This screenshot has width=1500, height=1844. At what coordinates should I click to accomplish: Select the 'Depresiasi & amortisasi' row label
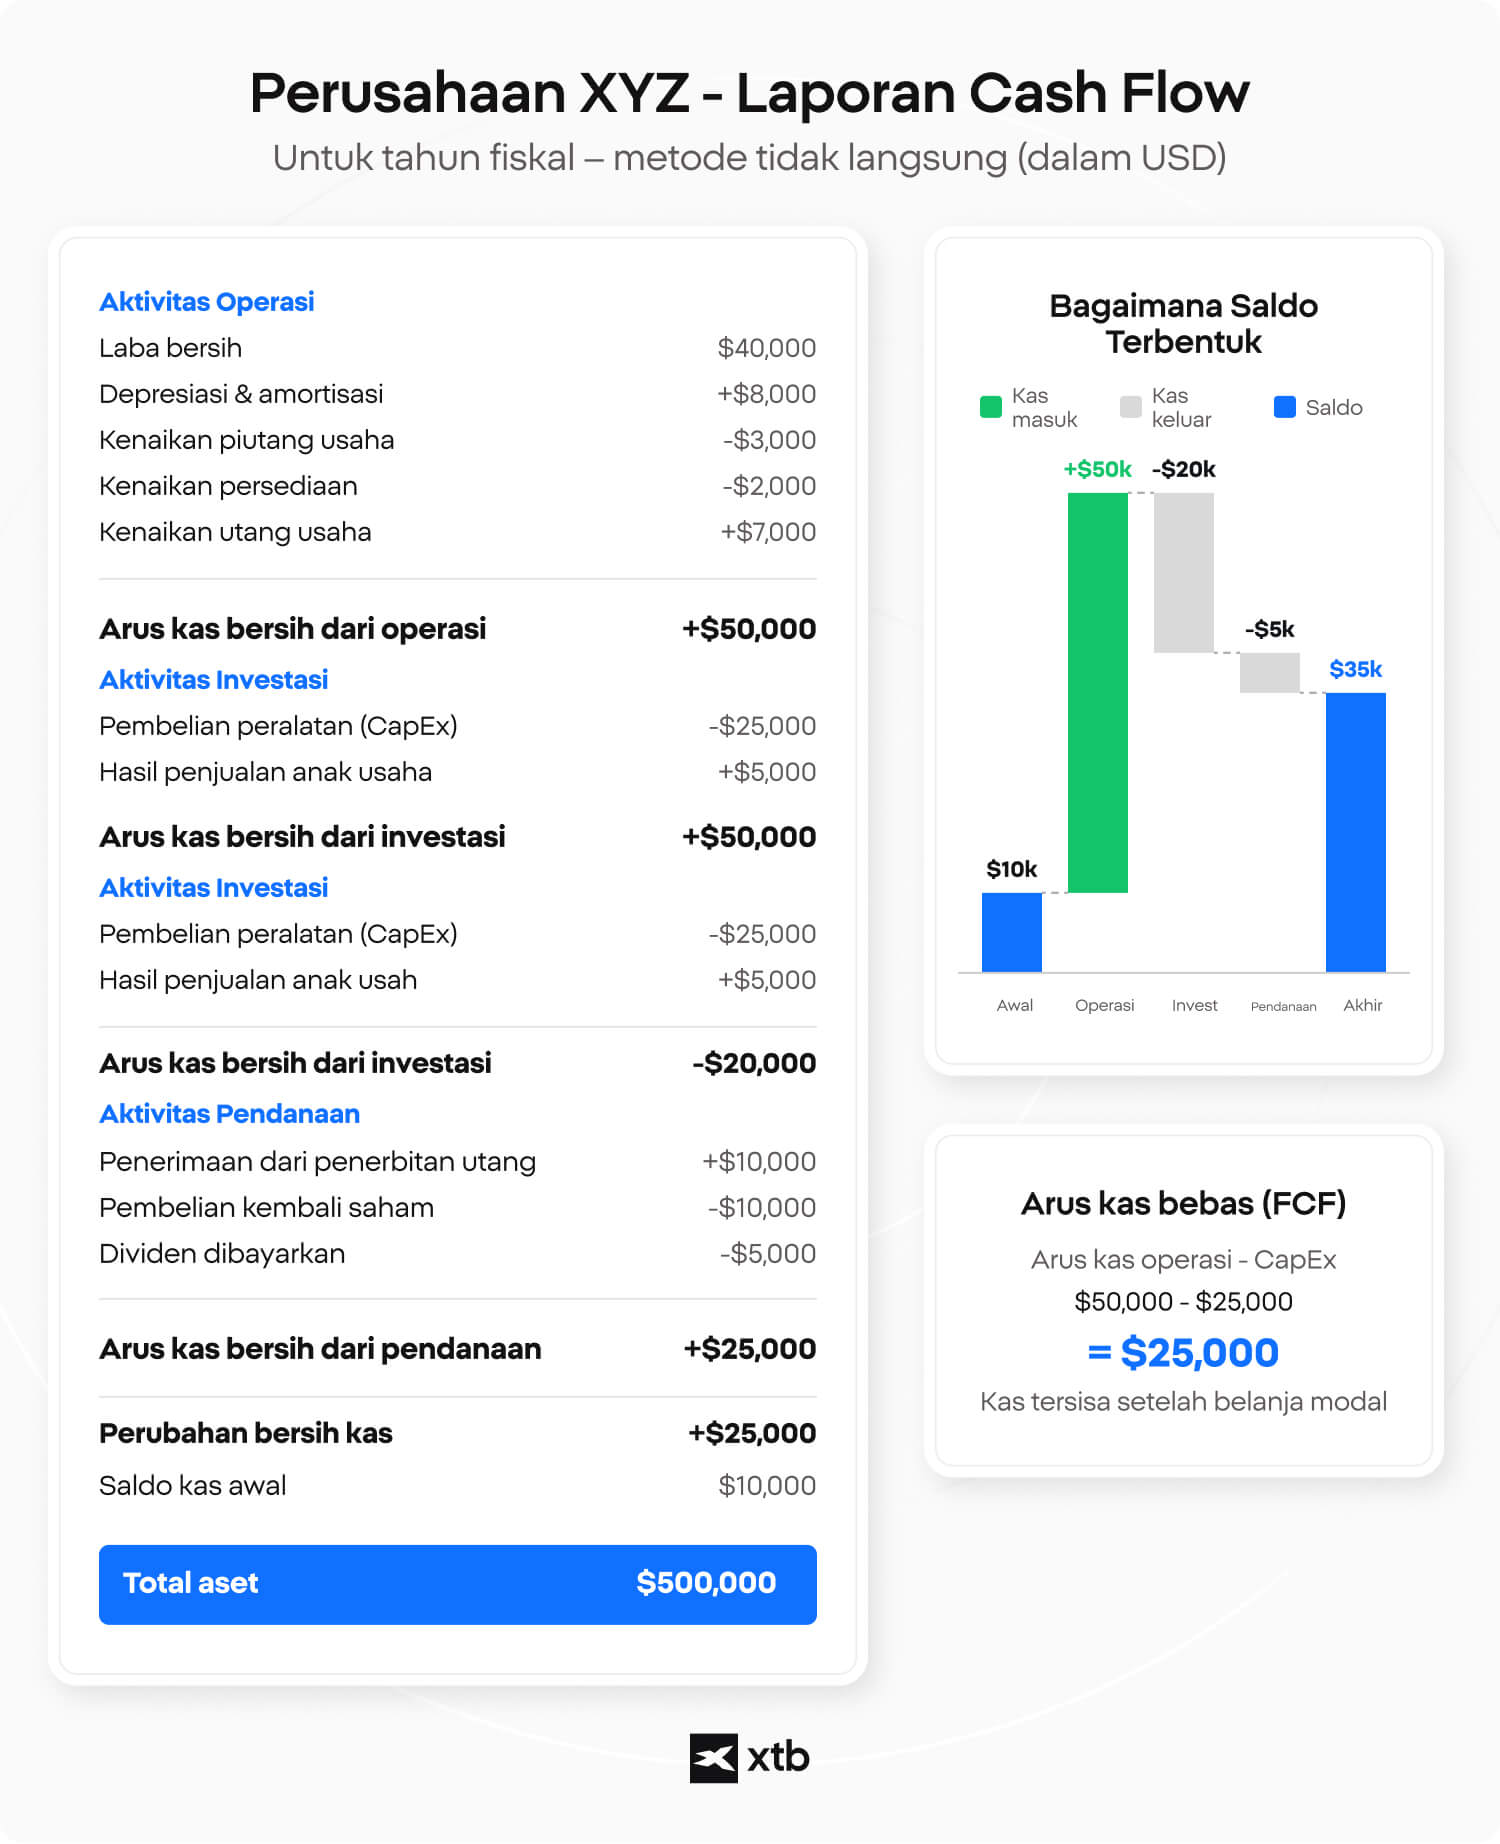[x=241, y=394]
